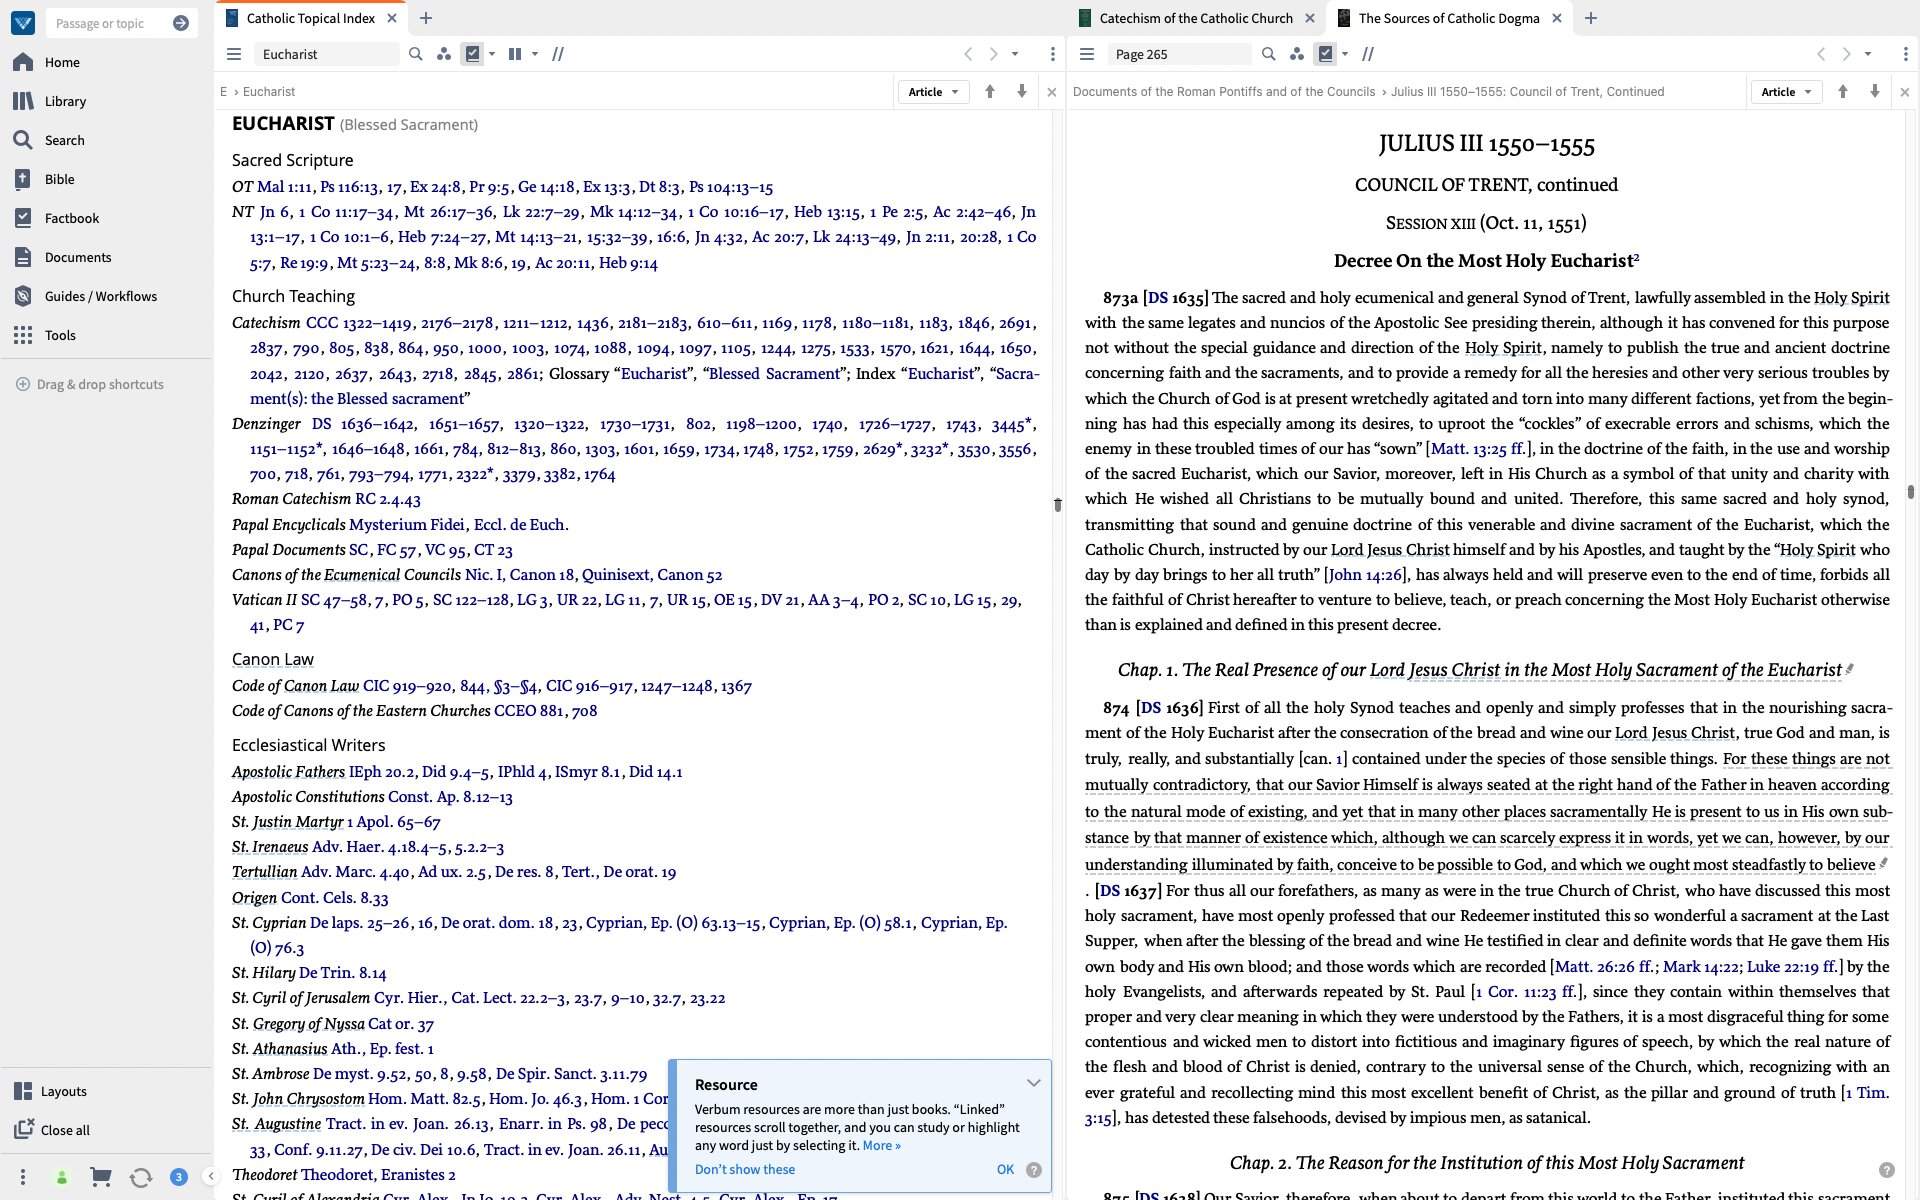Click Don't show these link
This screenshot has width=1920, height=1200.
(x=745, y=1169)
